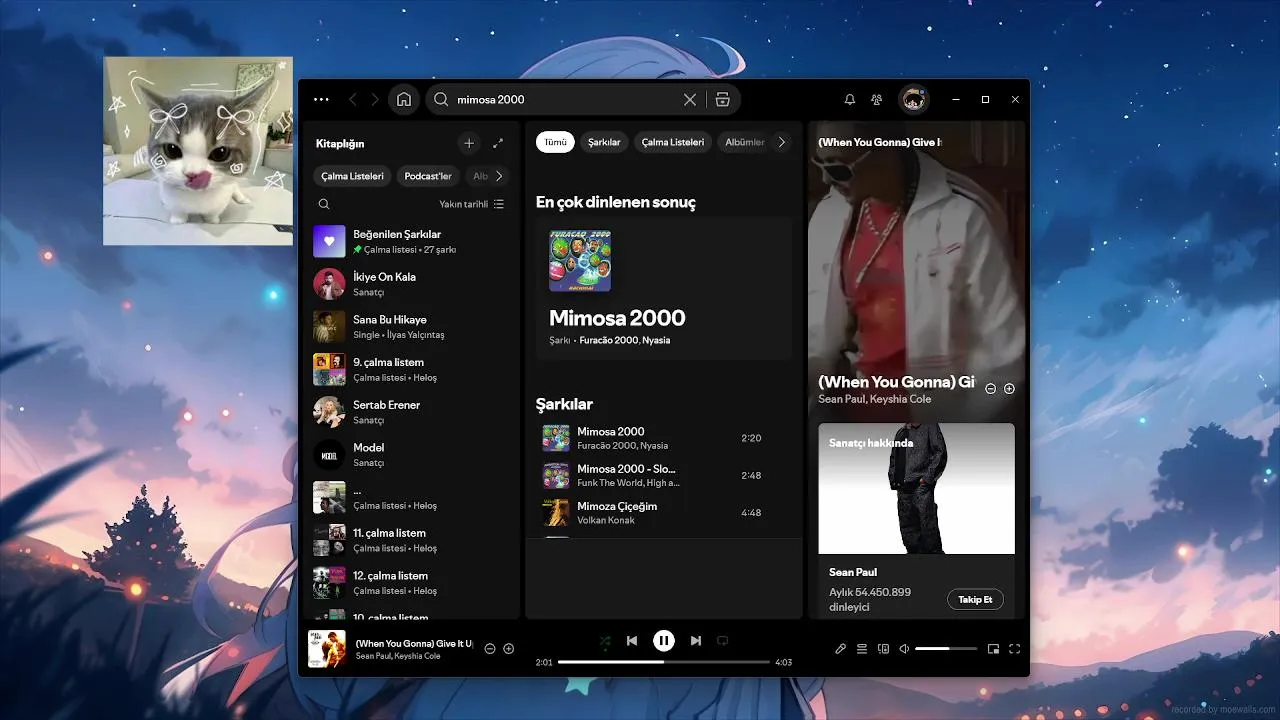Go back with the left arrow
This screenshot has height=720, width=1280.
tap(352, 99)
